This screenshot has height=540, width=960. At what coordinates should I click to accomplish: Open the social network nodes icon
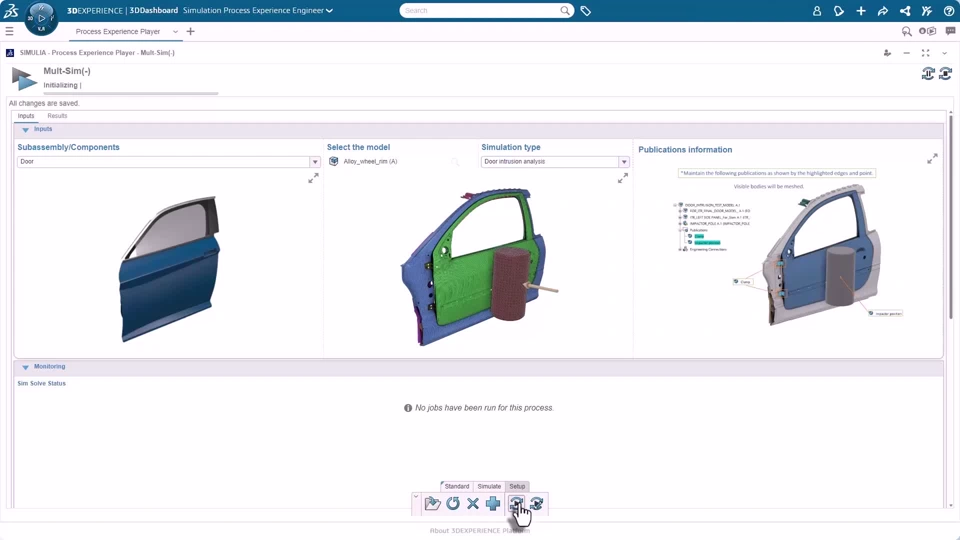pyautogui.click(x=905, y=10)
